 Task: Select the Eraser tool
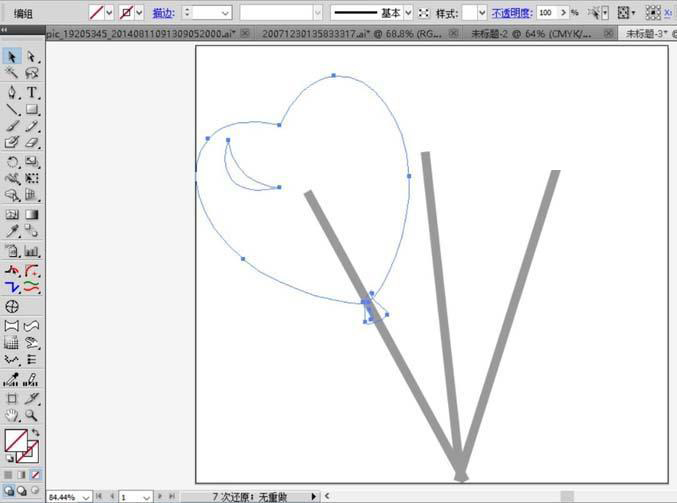(x=32, y=142)
